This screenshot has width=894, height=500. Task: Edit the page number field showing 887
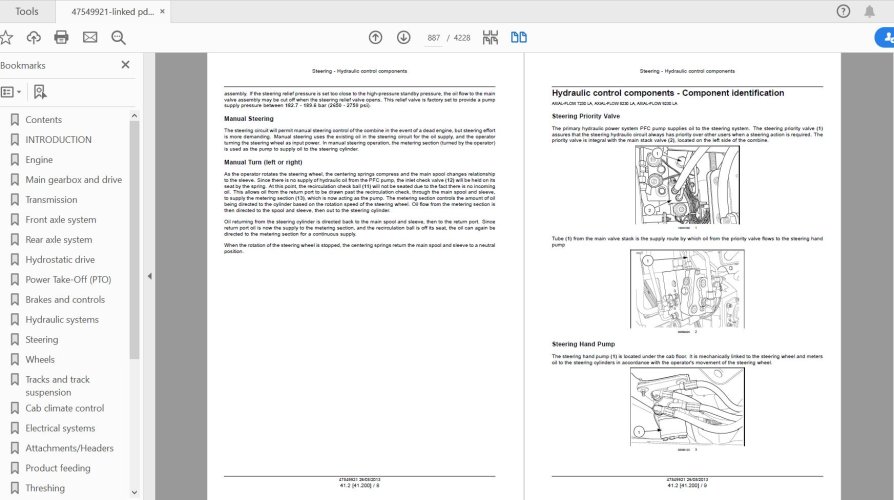click(434, 38)
